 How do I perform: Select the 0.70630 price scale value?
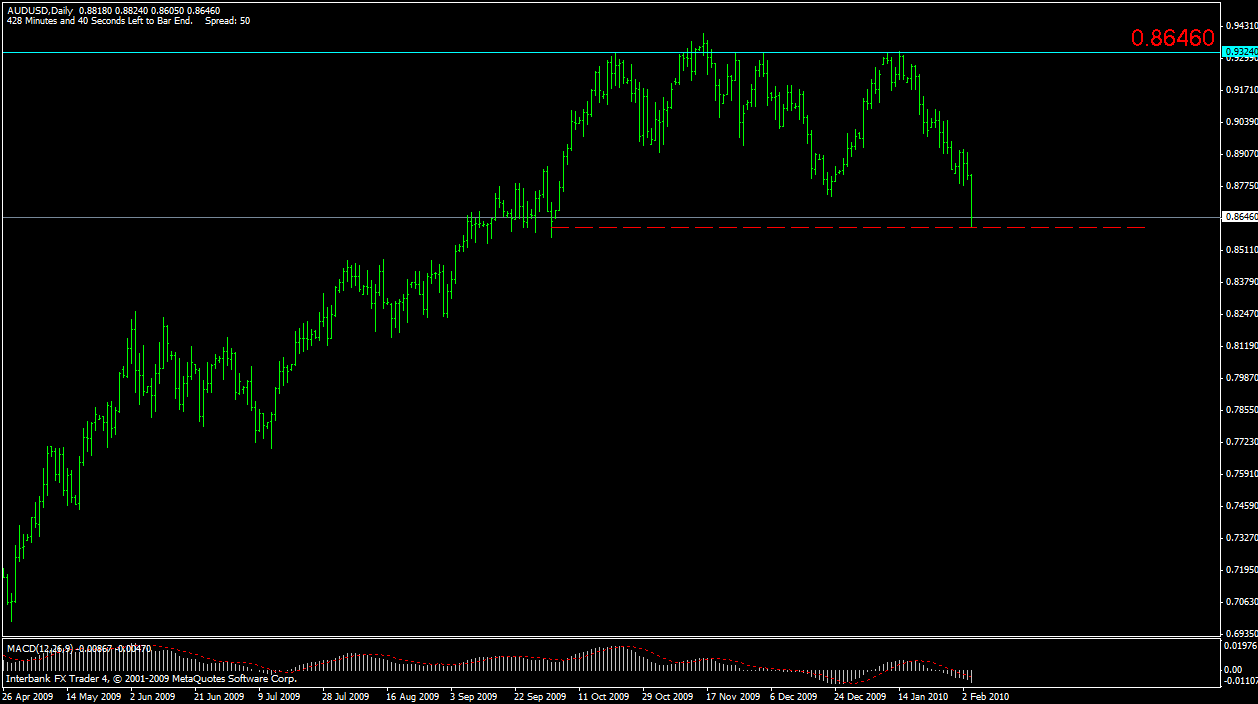(x=1240, y=602)
